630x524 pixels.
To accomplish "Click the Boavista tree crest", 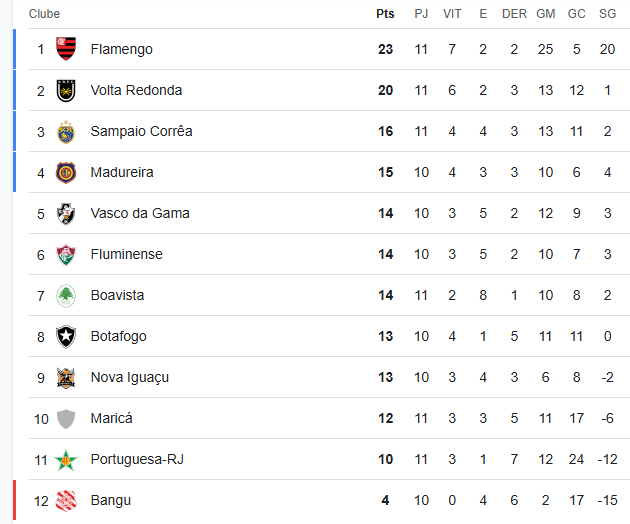I will click(66, 296).
